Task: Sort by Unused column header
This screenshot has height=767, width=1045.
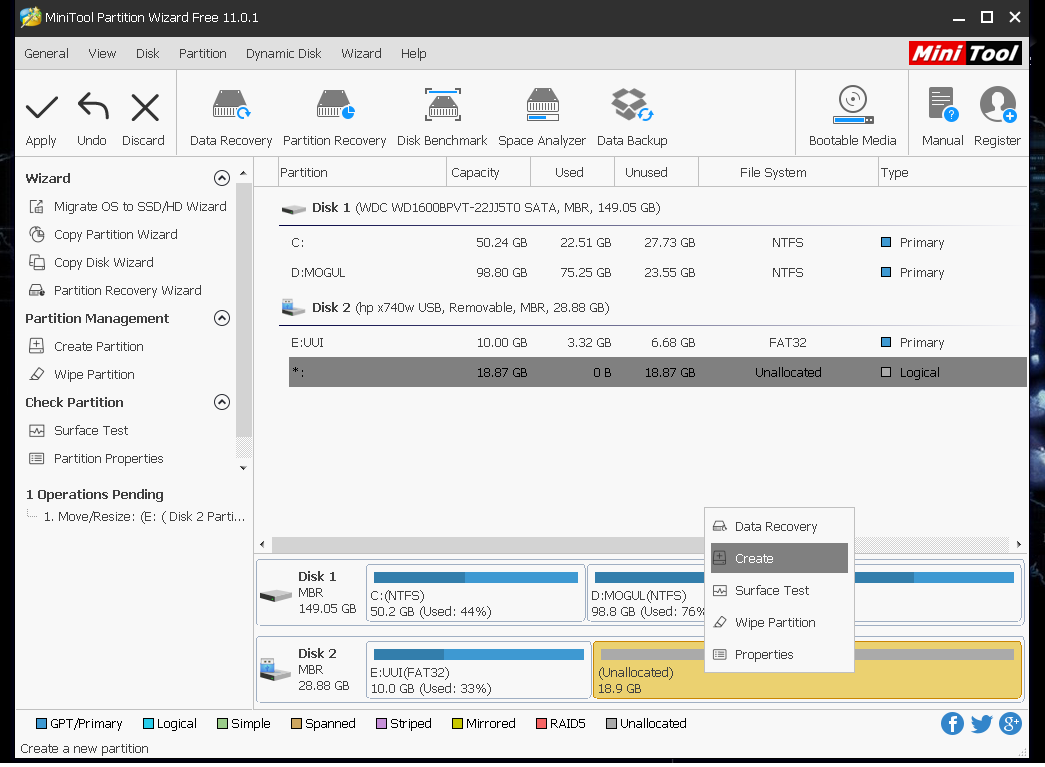Action: [x=656, y=173]
